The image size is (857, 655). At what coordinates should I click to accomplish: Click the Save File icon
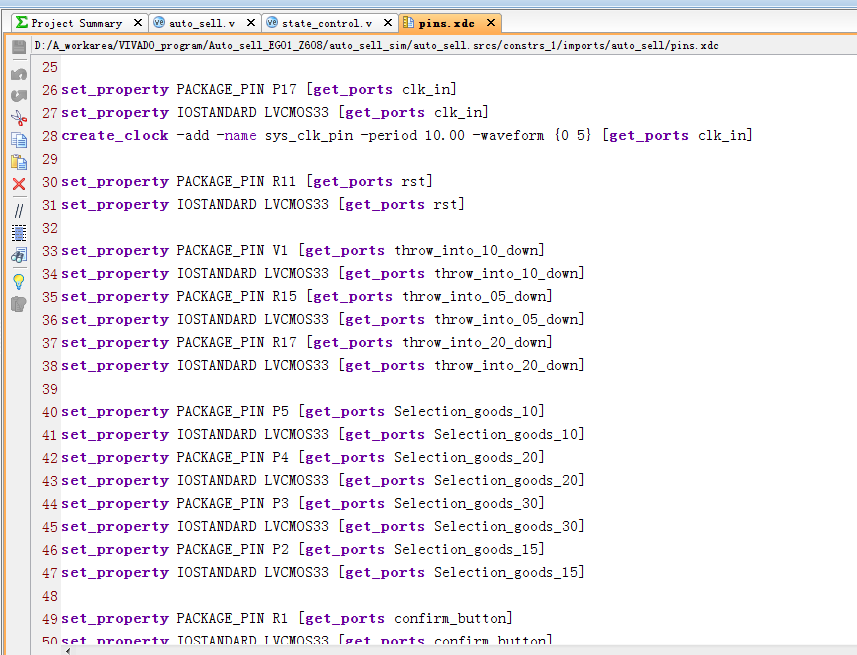tap(19, 47)
